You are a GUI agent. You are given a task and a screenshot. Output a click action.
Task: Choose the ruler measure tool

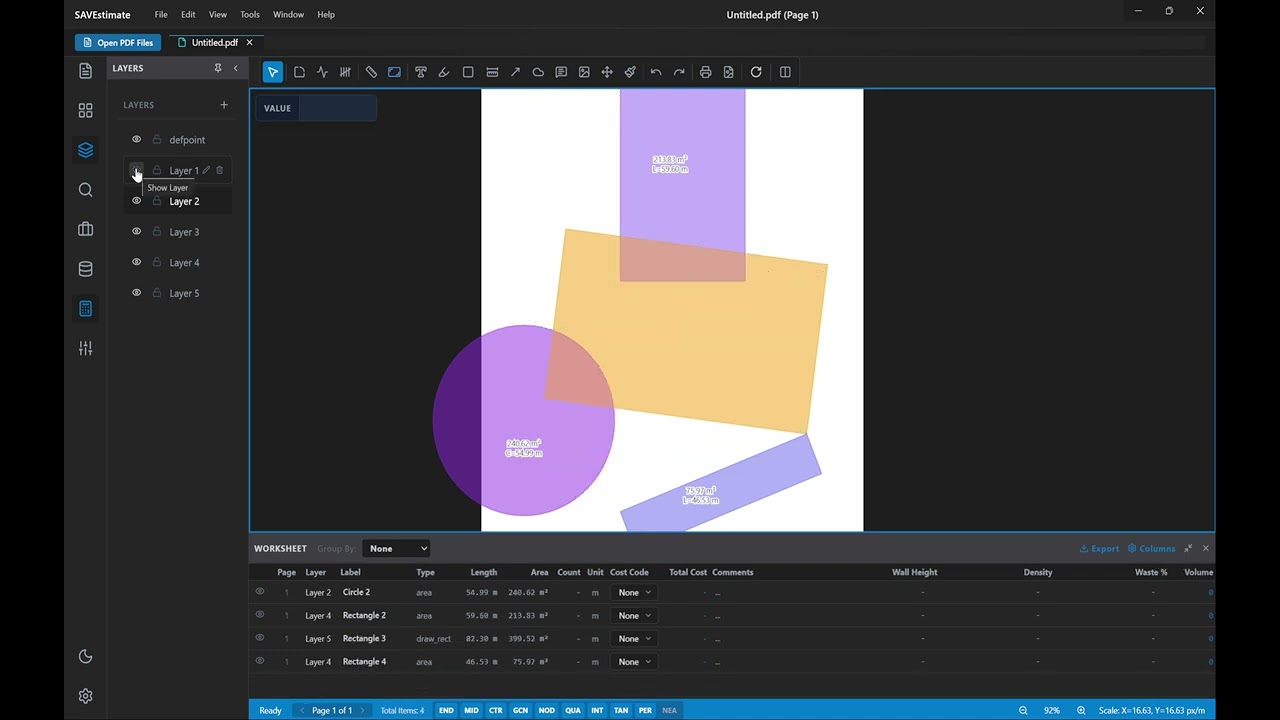371,72
